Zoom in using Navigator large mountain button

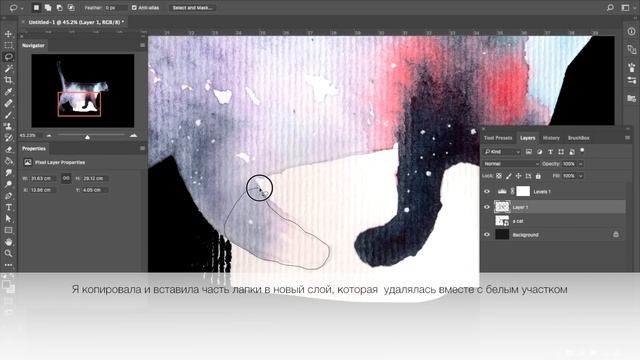133,135
